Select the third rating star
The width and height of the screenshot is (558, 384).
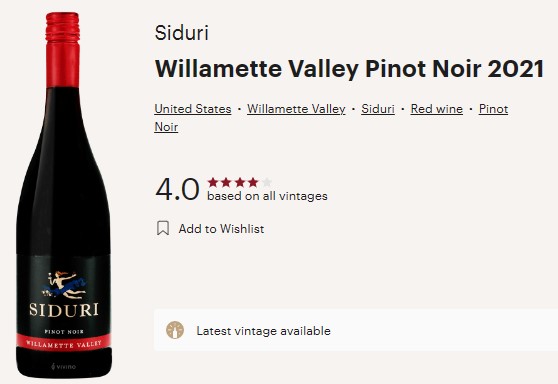pyautogui.click(x=240, y=183)
